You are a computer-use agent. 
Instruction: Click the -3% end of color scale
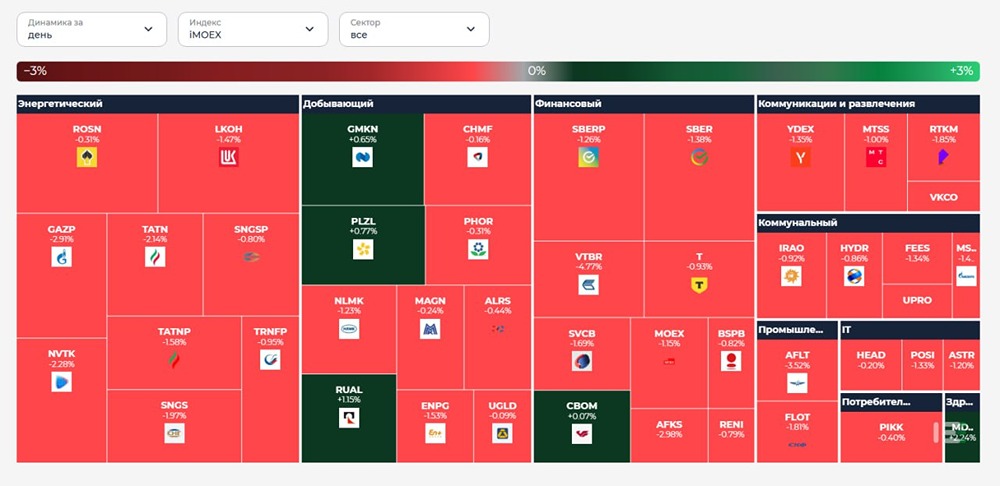35,71
